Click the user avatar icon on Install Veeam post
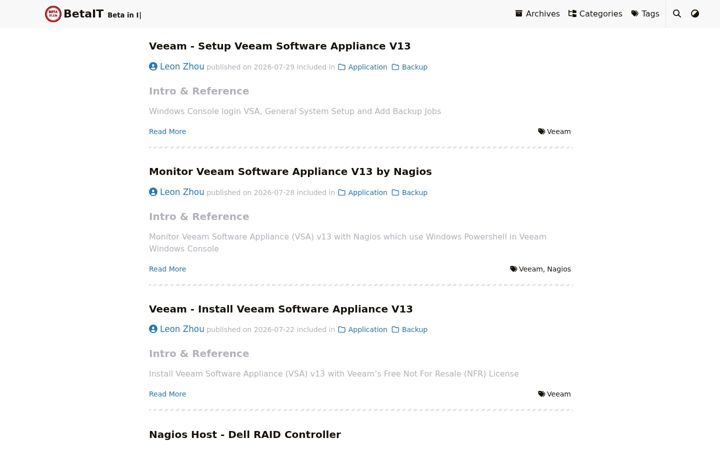Image resolution: width=720 pixels, height=450 pixels. (x=153, y=329)
